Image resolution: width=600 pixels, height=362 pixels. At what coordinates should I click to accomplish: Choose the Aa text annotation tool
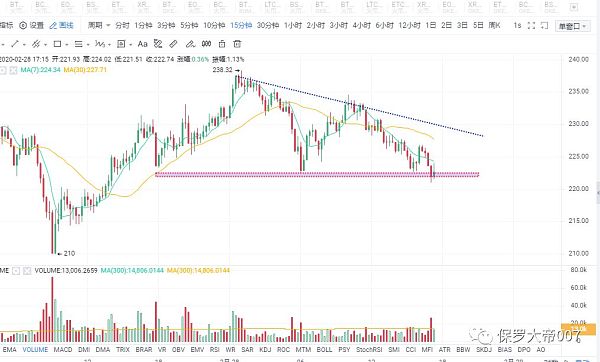tap(142, 44)
